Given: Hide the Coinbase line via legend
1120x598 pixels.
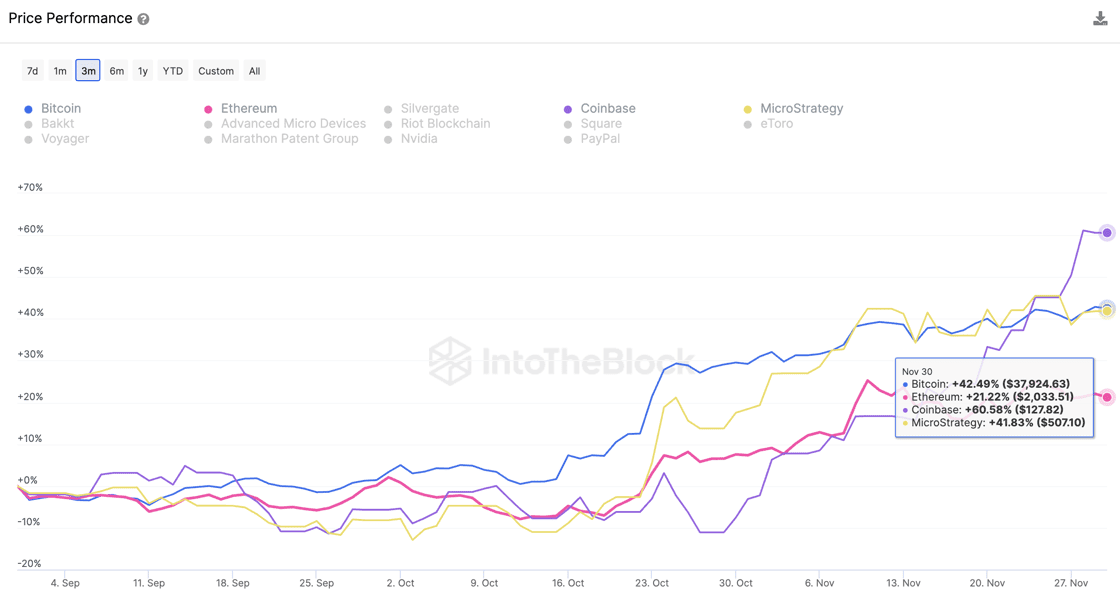Looking at the screenshot, I should (607, 108).
